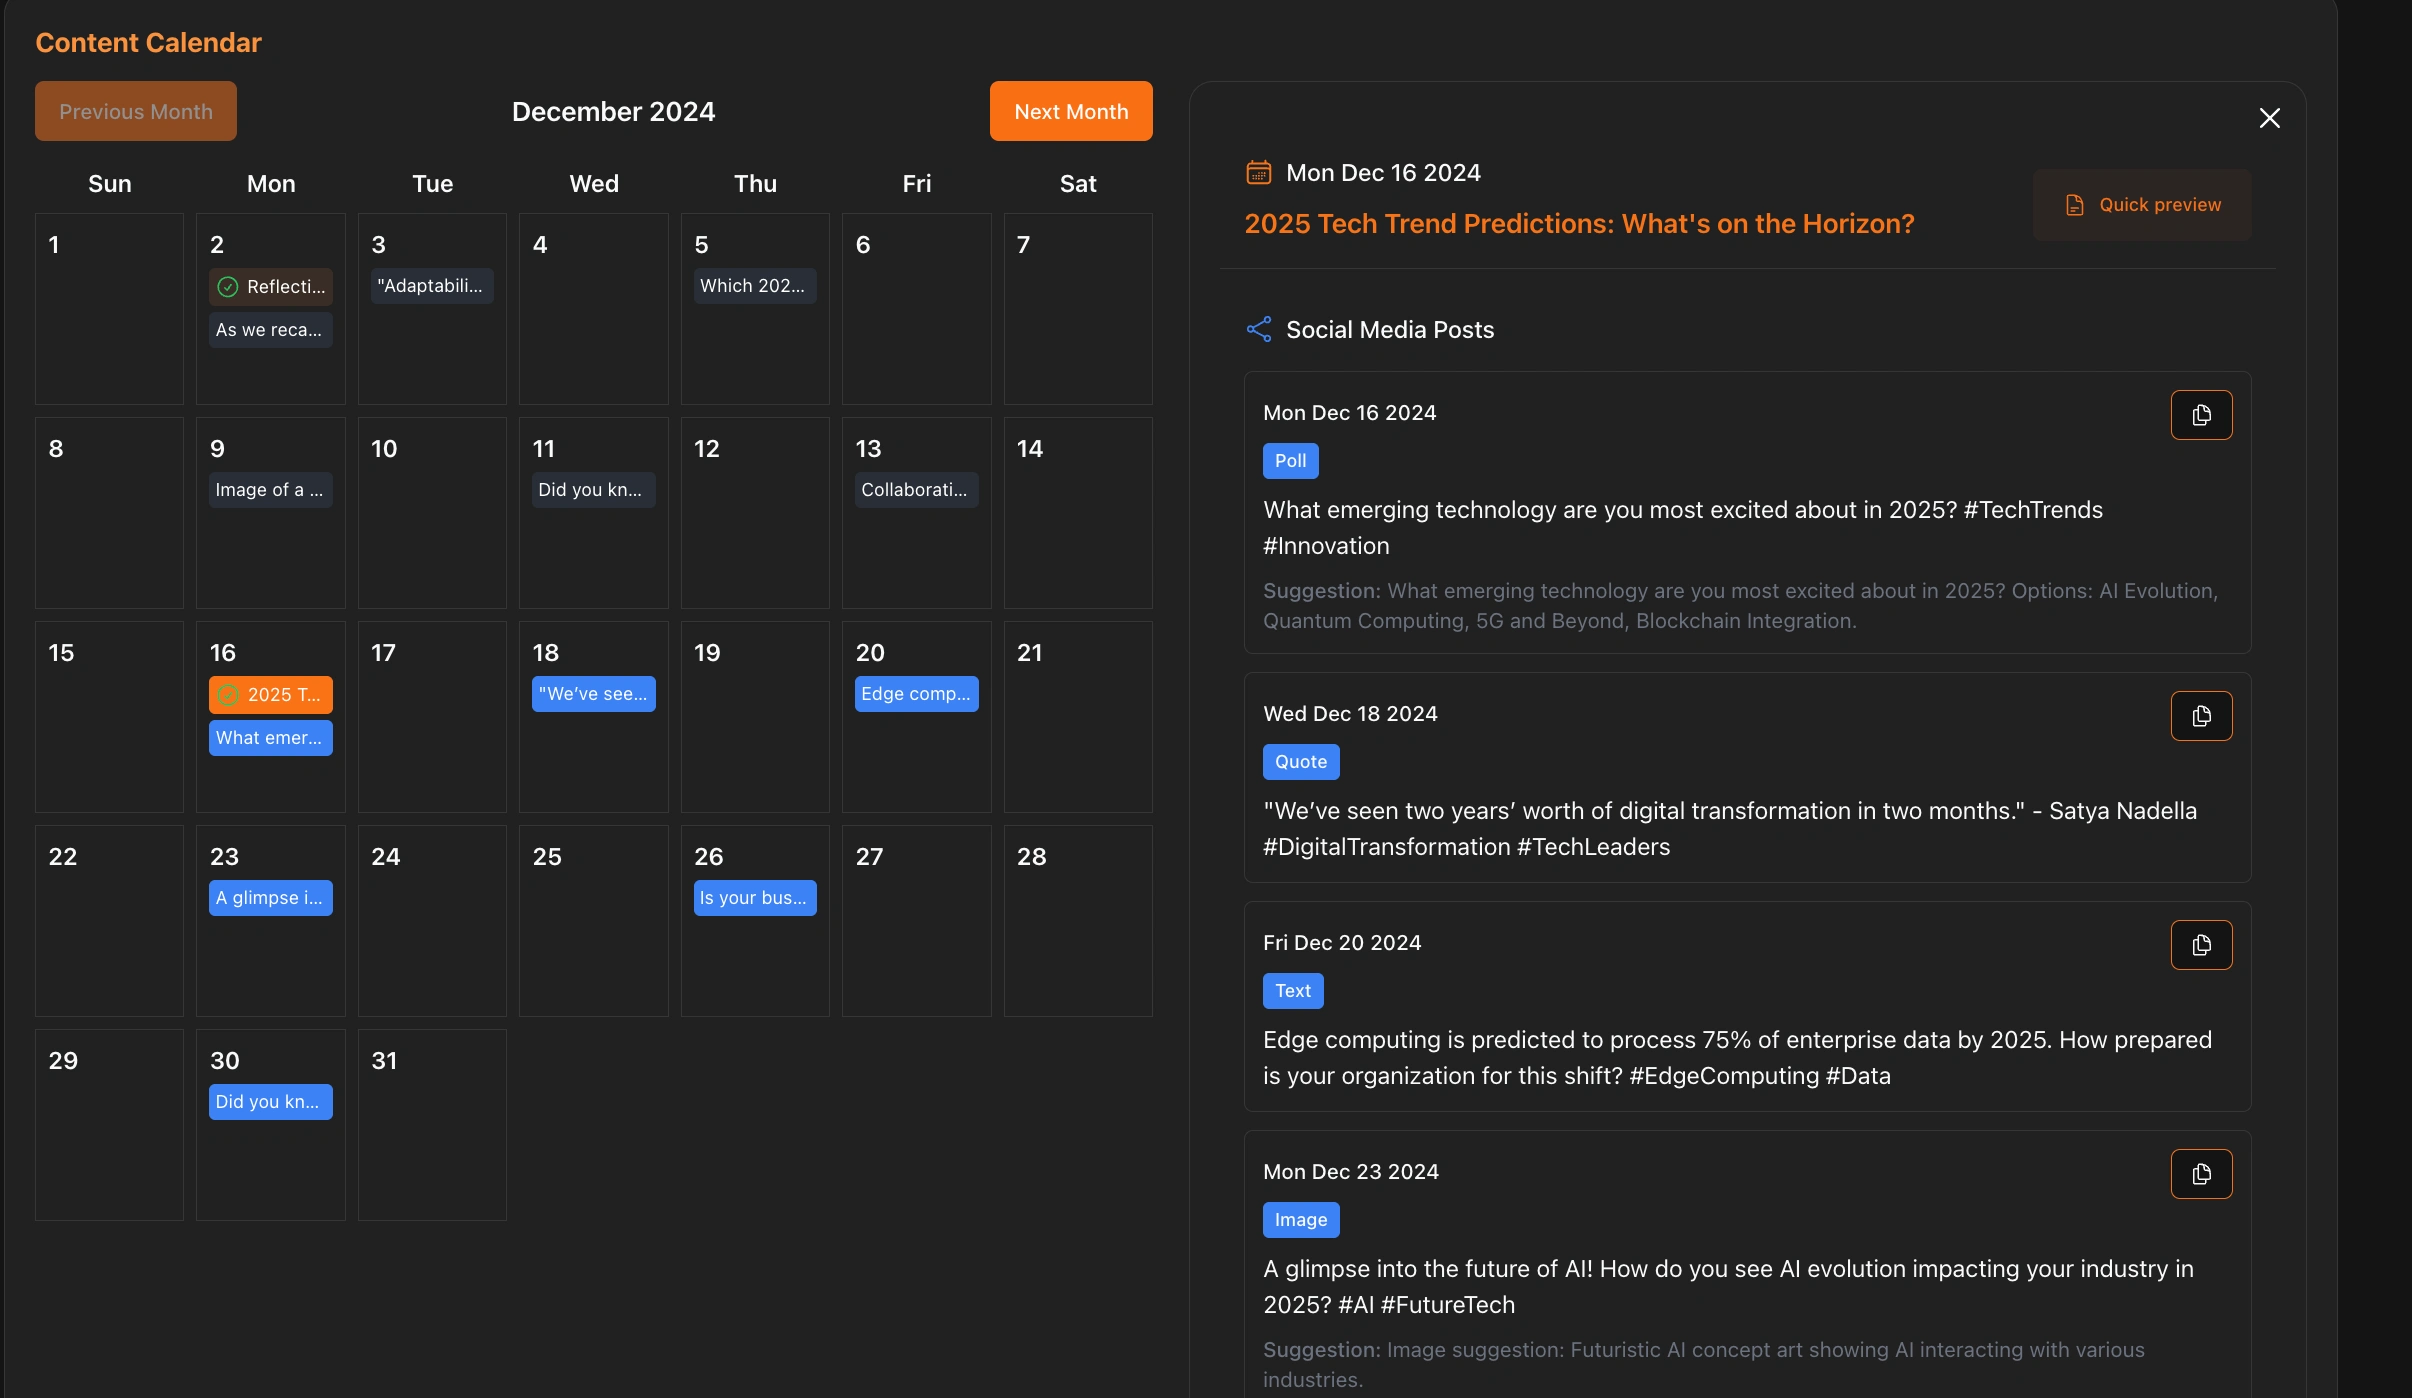Advance to Next Month
The height and width of the screenshot is (1398, 2412).
[1070, 110]
